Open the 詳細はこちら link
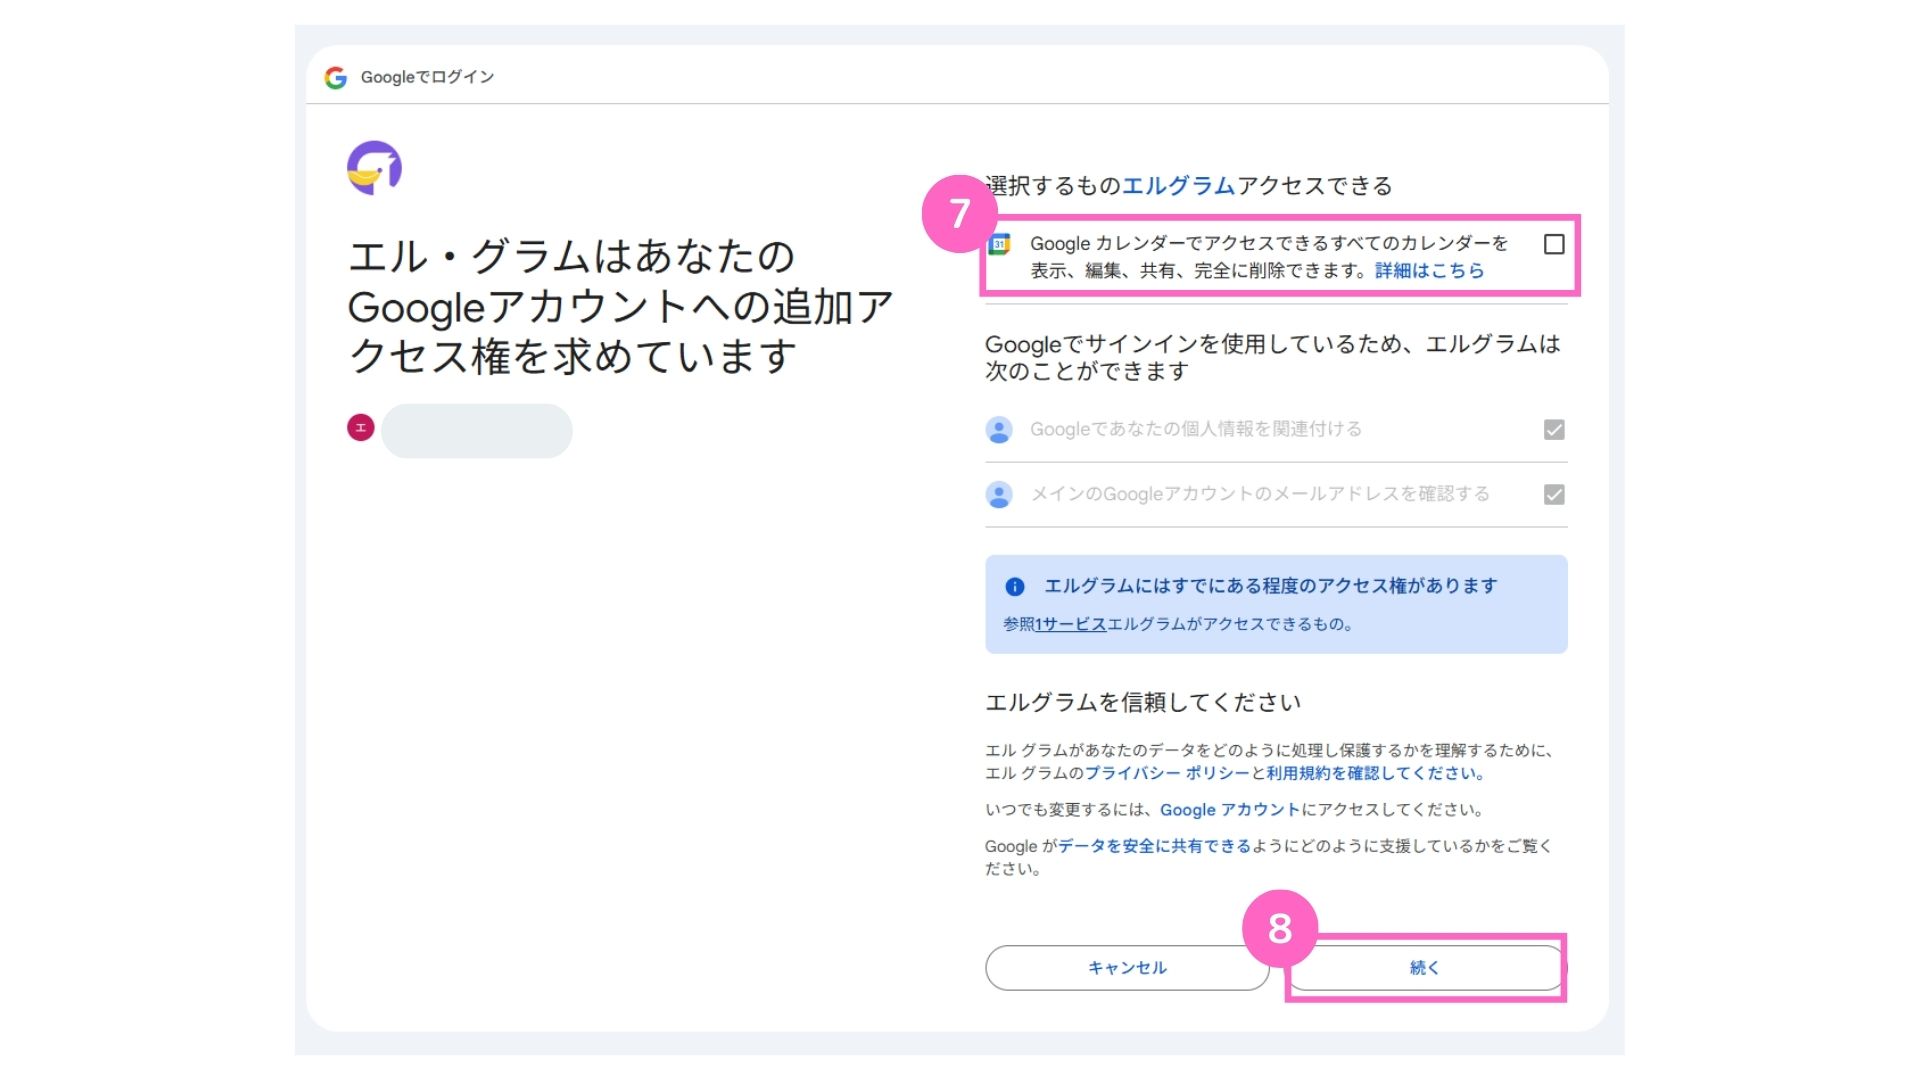This screenshot has width=1920, height=1080. pyautogui.click(x=1429, y=271)
